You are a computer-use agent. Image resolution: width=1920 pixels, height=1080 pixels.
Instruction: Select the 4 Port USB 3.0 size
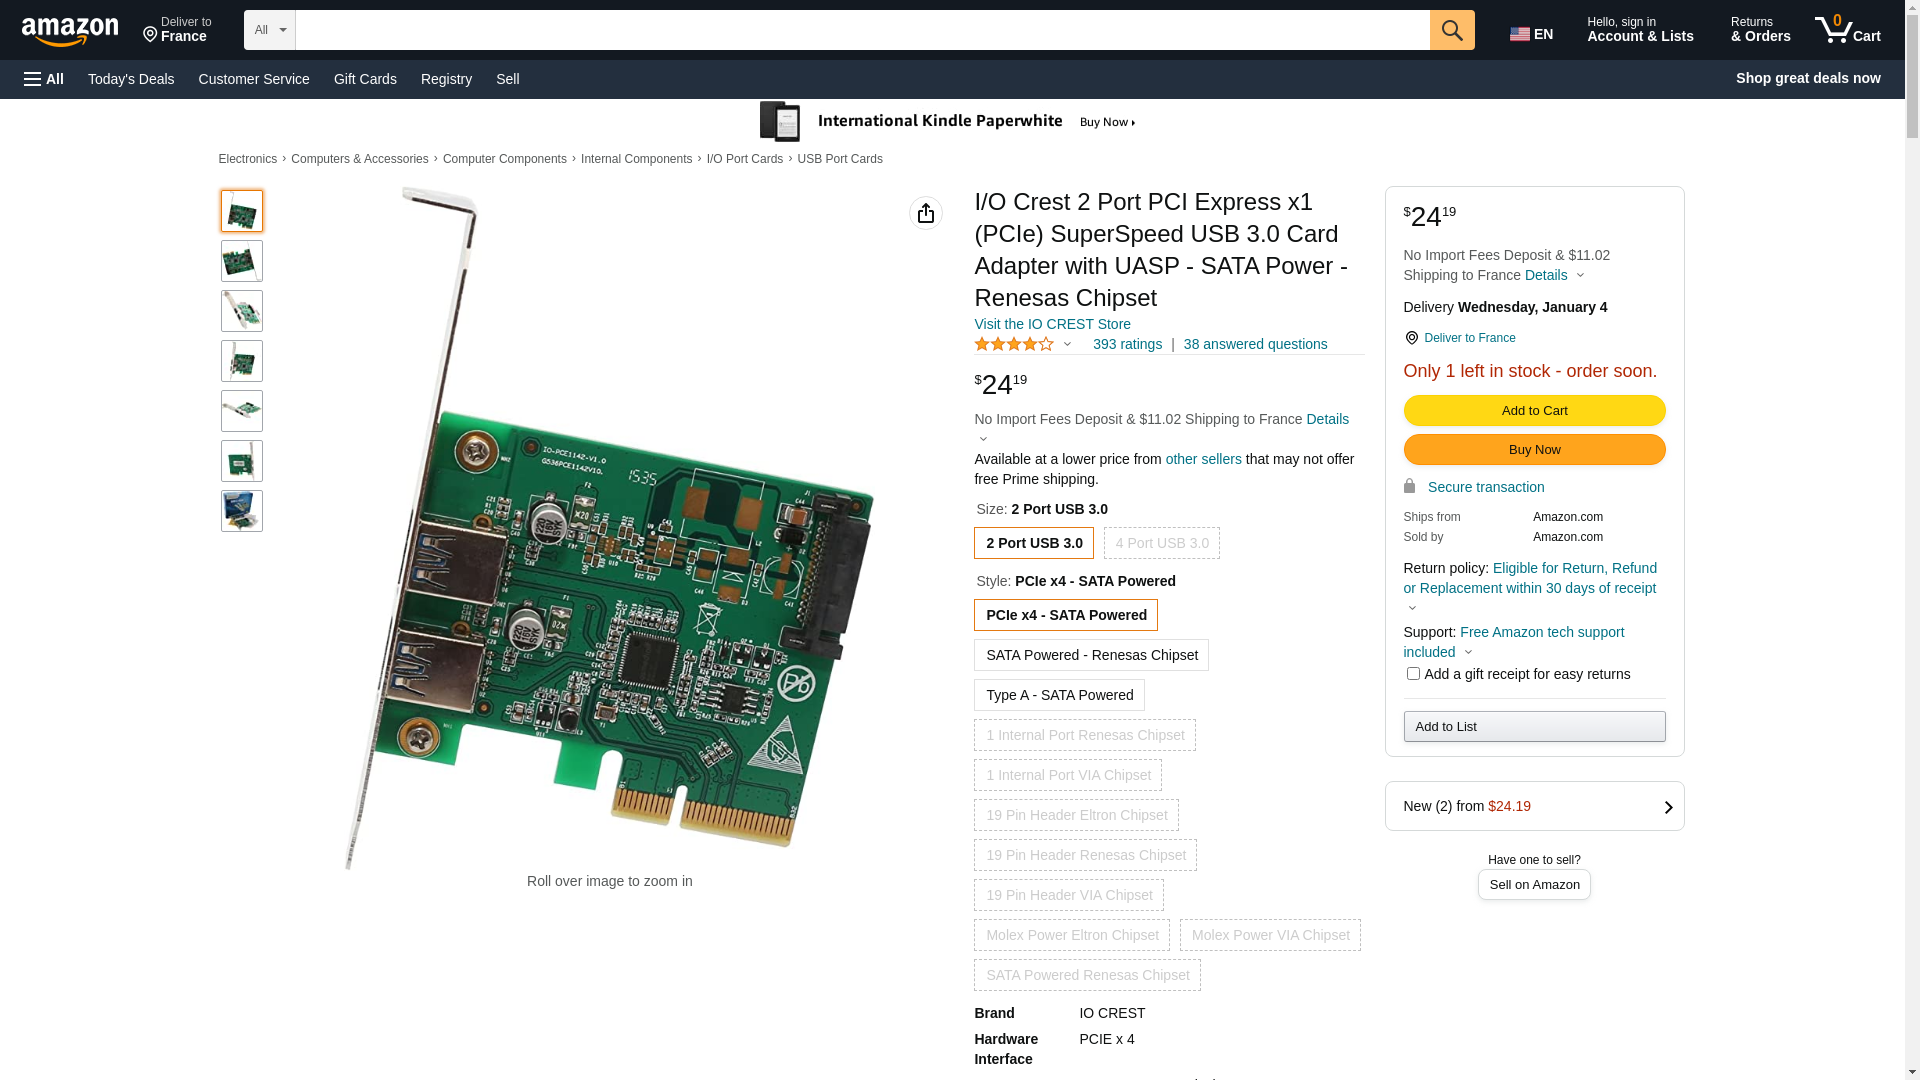[1161, 543]
